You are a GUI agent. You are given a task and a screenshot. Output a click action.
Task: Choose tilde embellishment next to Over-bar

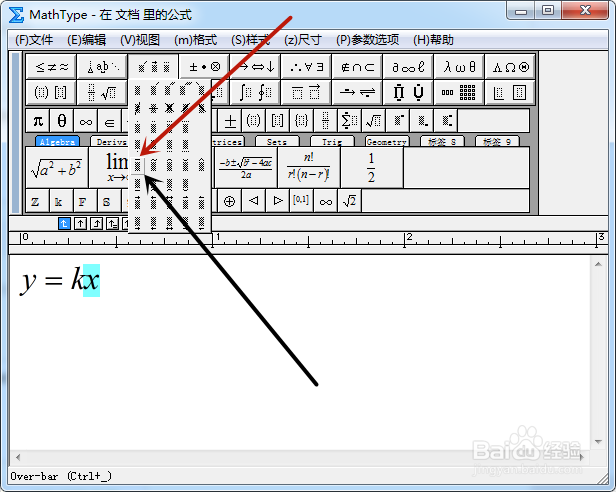tap(154, 165)
